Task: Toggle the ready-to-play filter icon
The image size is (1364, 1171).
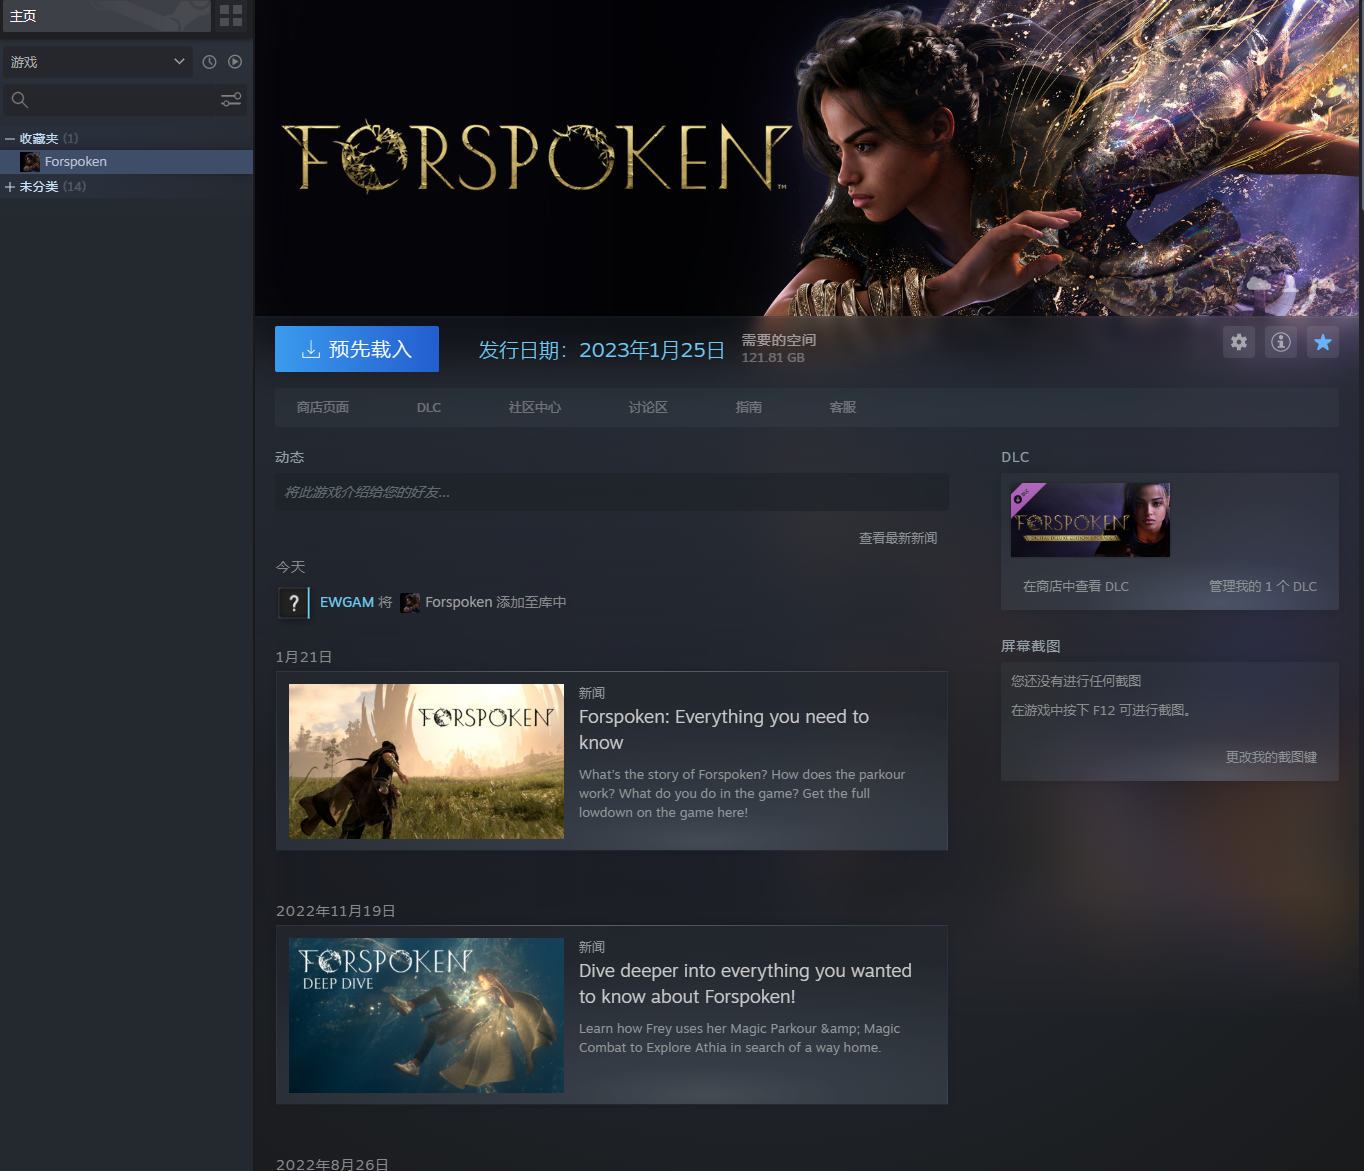Action: [235, 62]
